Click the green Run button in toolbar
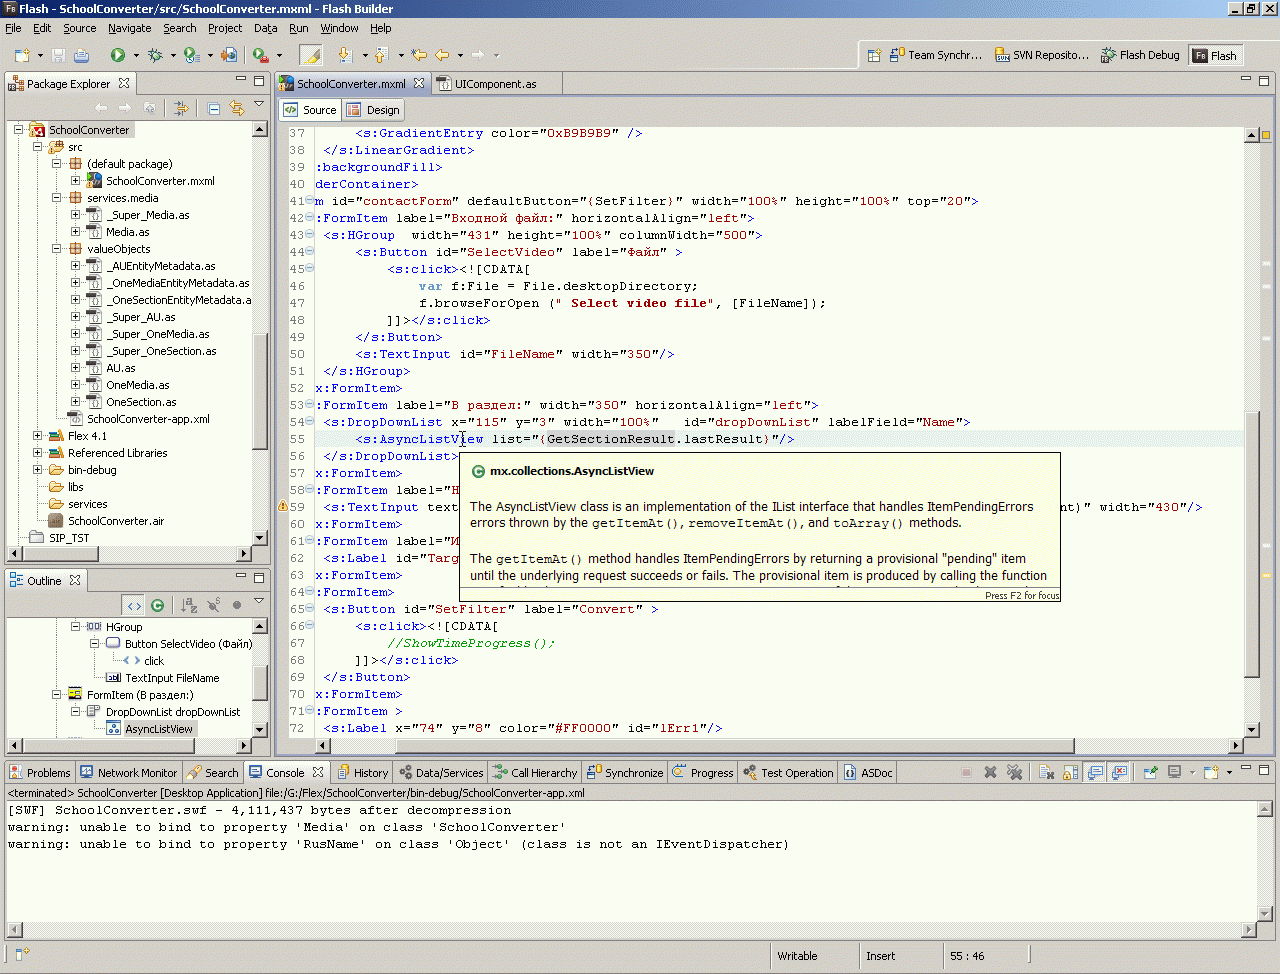The image size is (1280, 974). 117,55
